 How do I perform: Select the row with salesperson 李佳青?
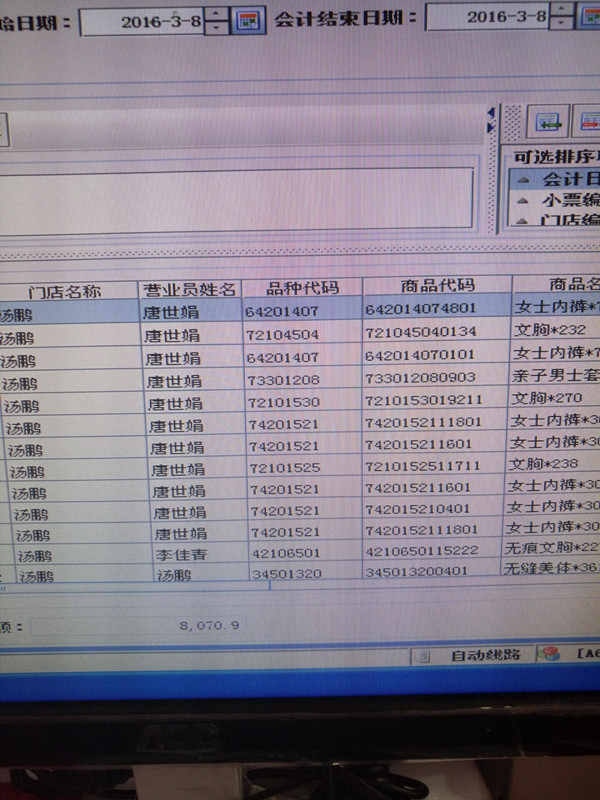182,554
